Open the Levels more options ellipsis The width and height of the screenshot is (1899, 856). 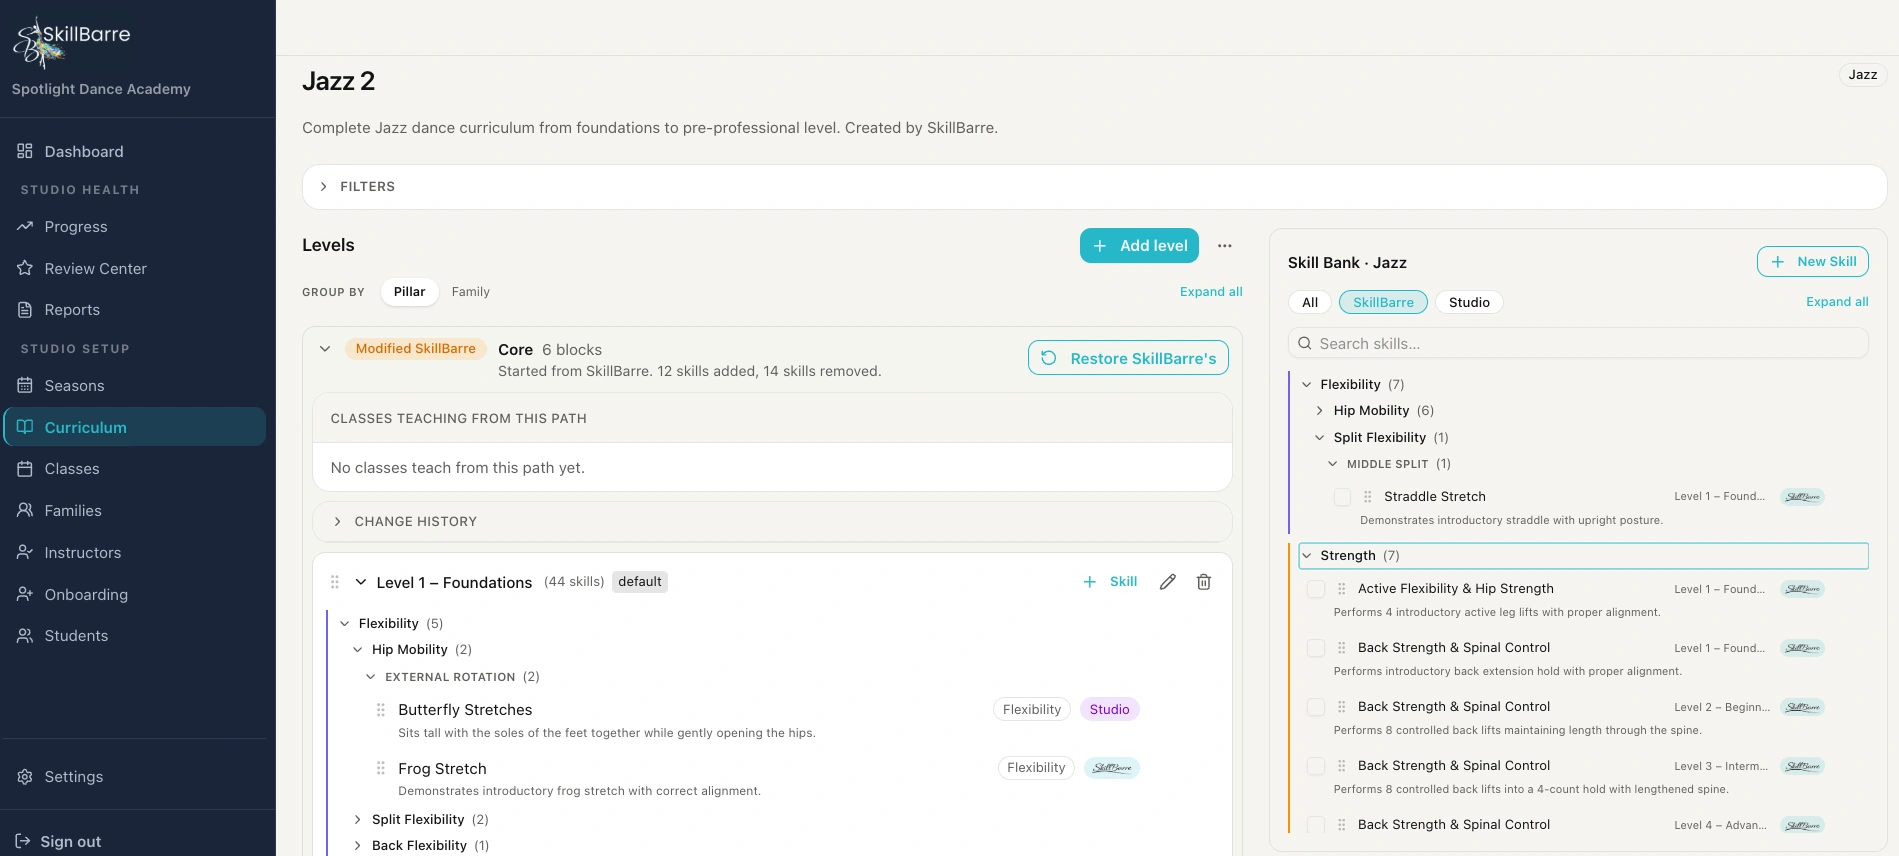tap(1225, 246)
